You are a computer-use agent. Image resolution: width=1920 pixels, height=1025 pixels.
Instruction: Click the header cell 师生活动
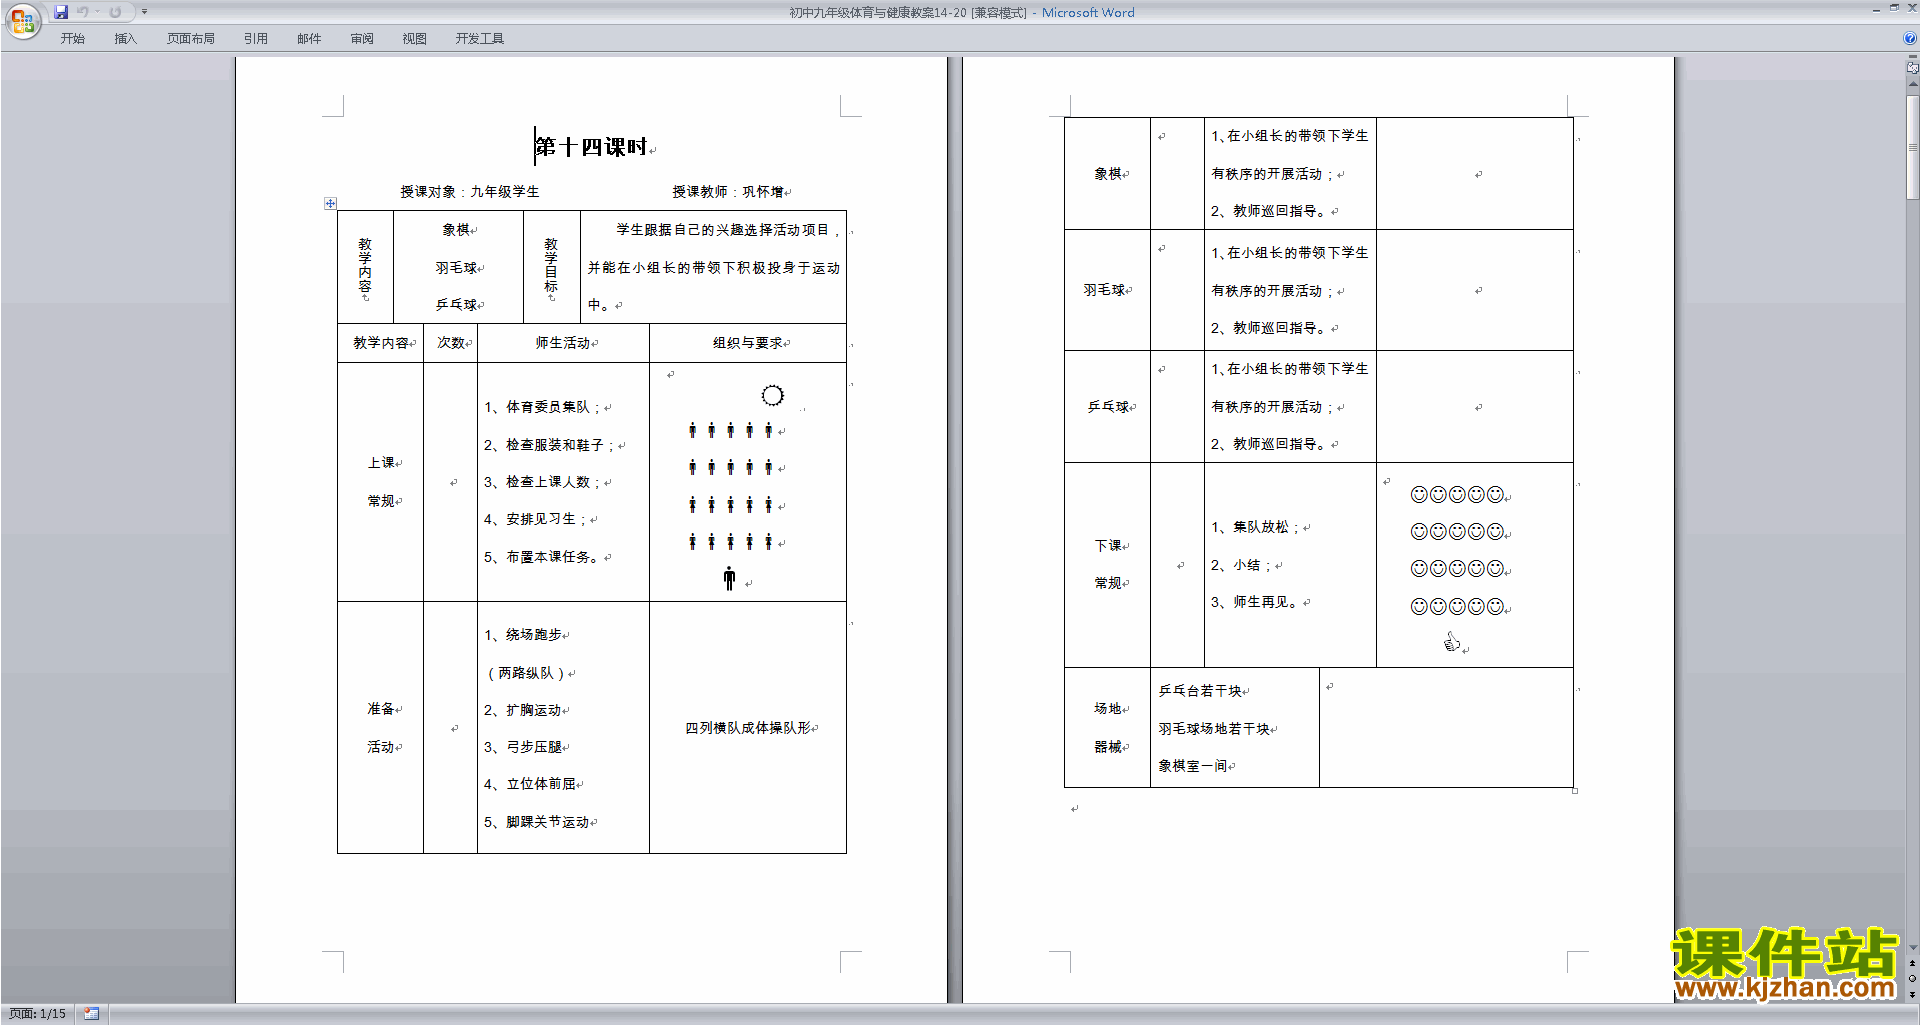[563, 343]
